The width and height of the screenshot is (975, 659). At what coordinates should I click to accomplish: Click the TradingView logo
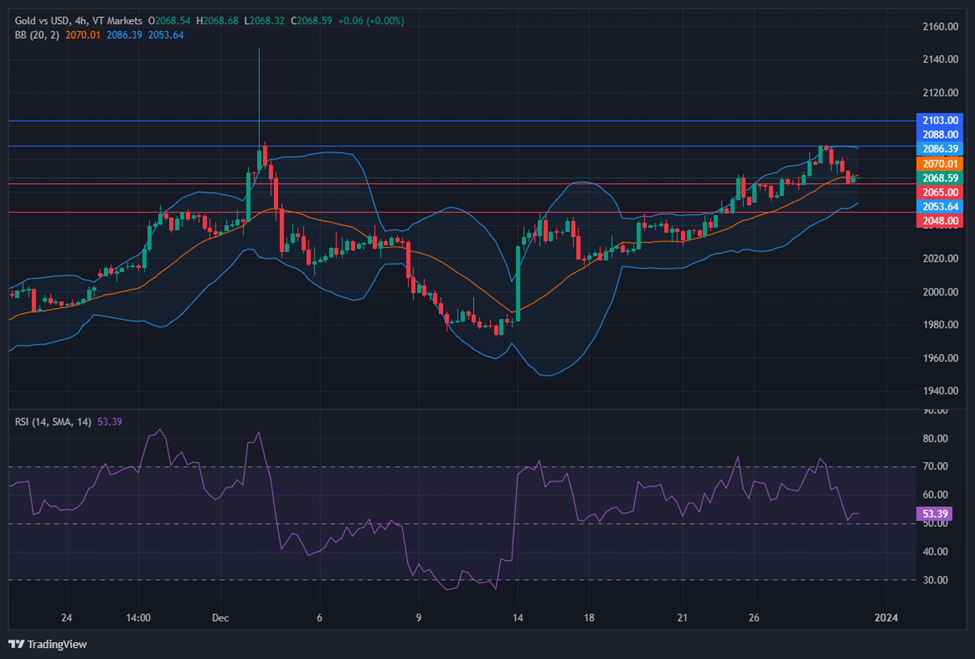tap(48, 643)
